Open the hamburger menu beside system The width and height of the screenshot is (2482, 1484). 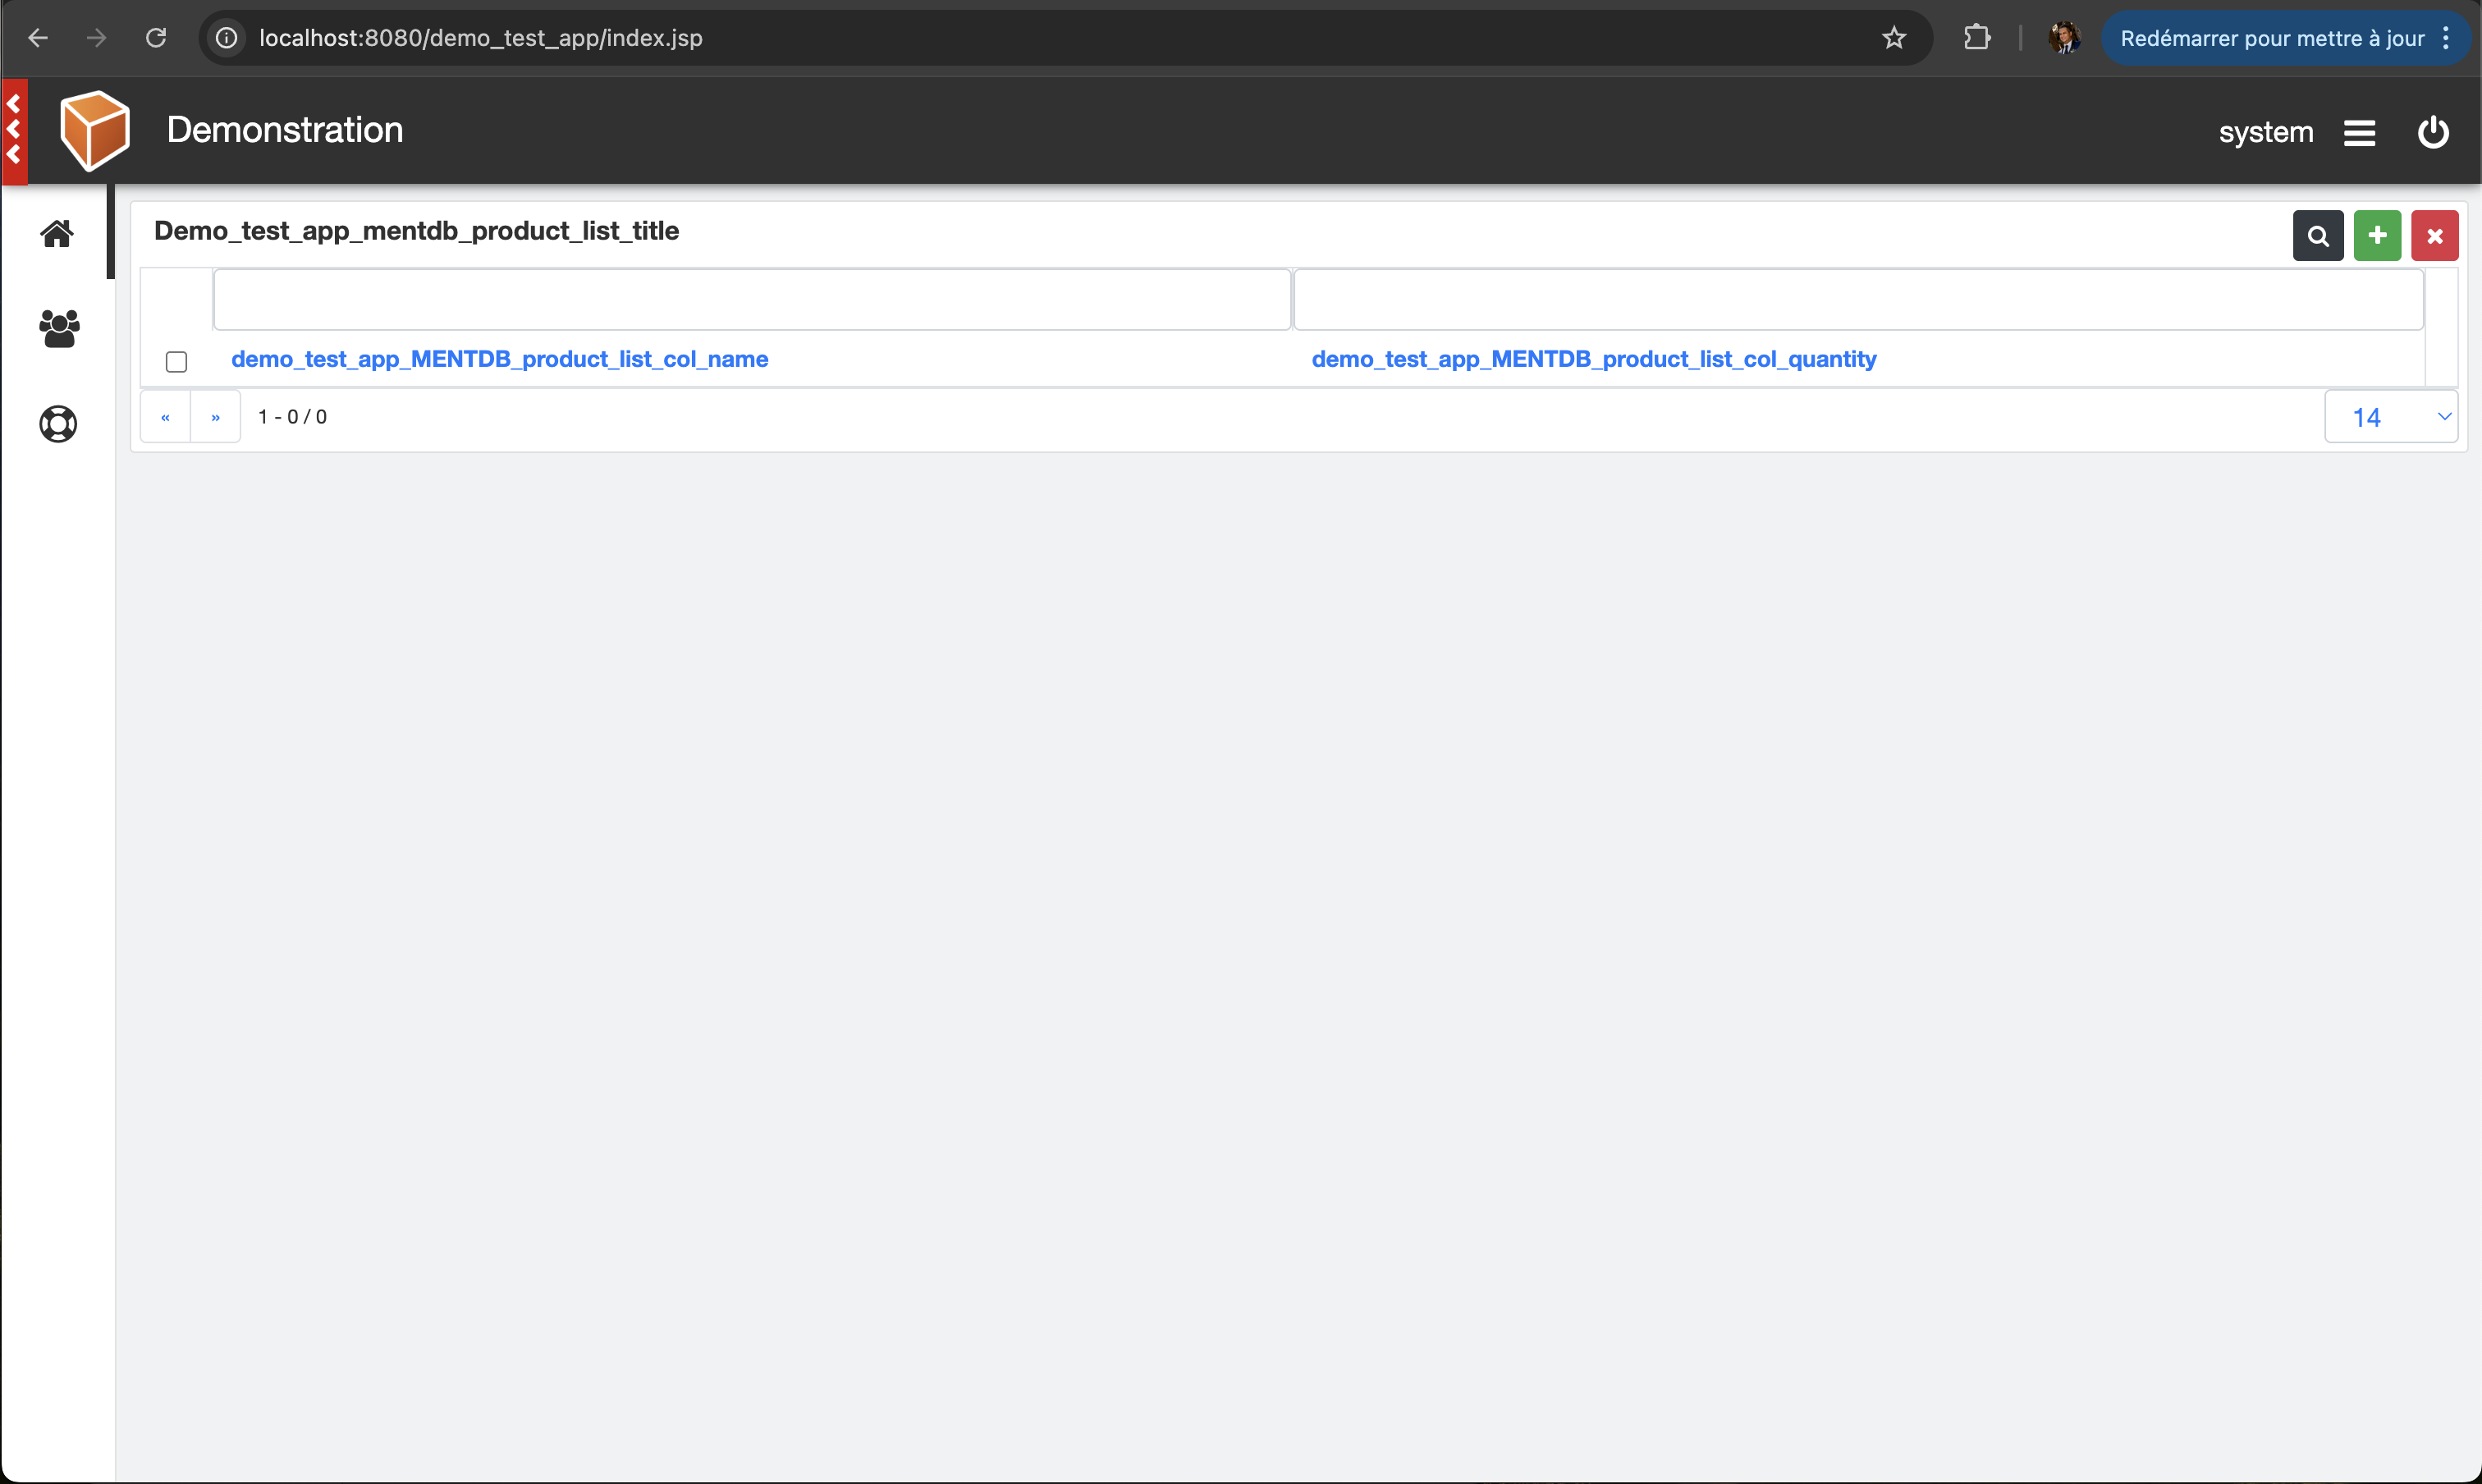point(2359,133)
